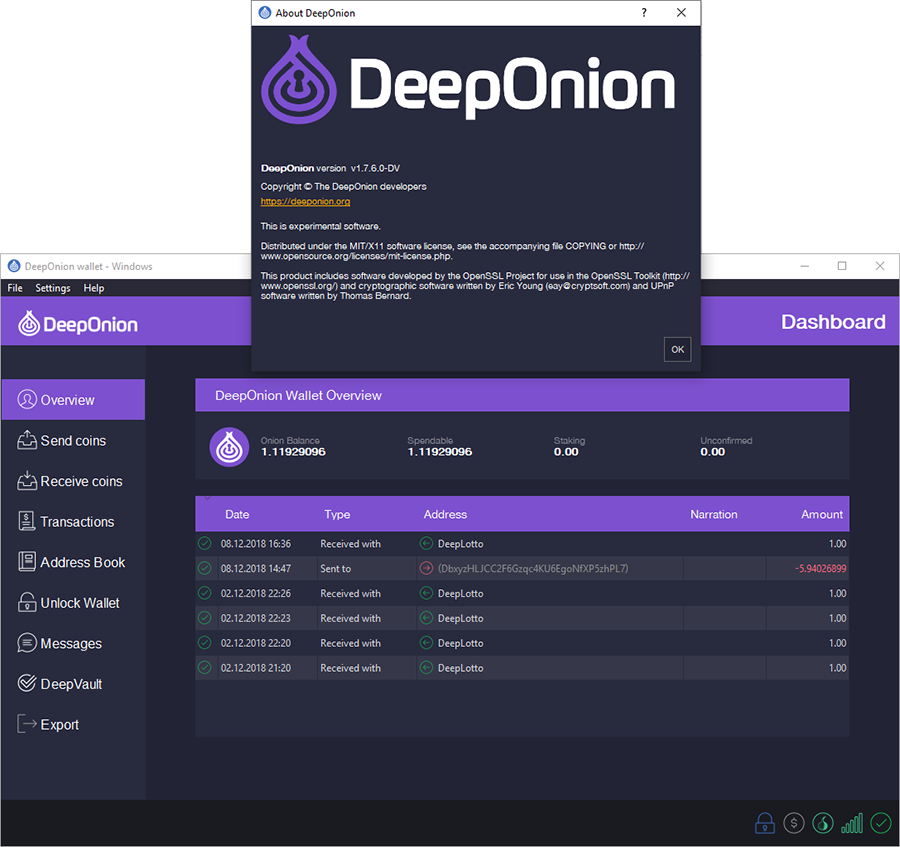Click the blue lock icon in status bar

(x=765, y=823)
